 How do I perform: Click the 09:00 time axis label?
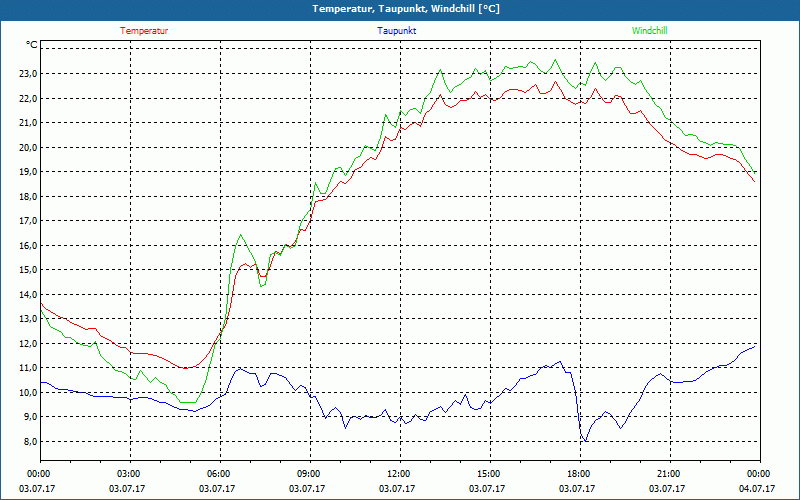pyautogui.click(x=310, y=474)
